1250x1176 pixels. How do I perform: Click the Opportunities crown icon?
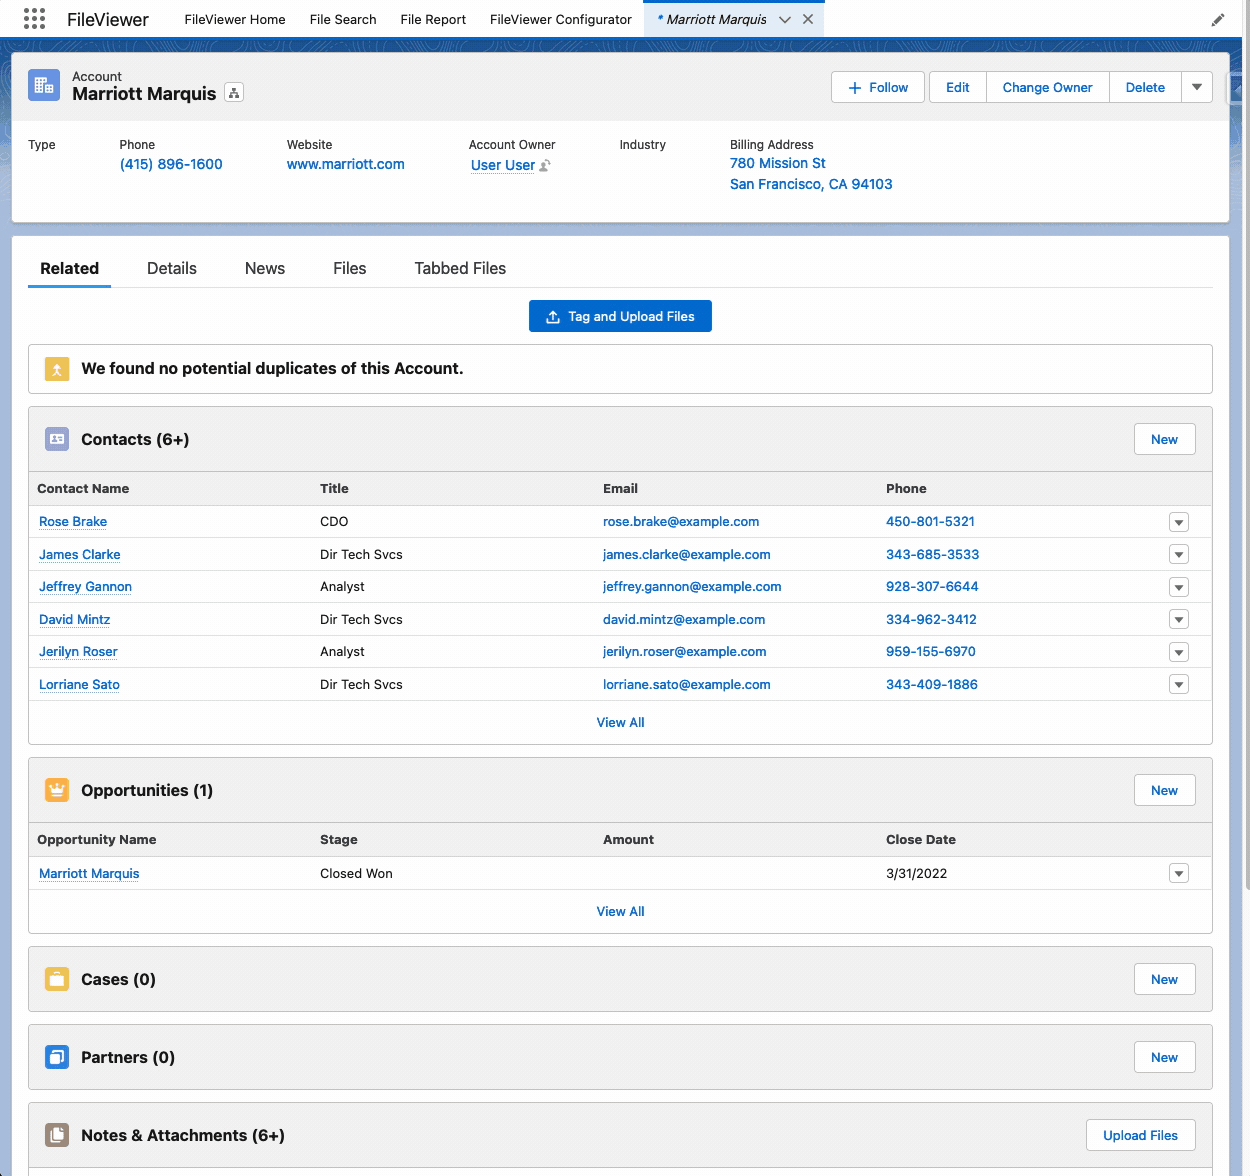pos(57,790)
